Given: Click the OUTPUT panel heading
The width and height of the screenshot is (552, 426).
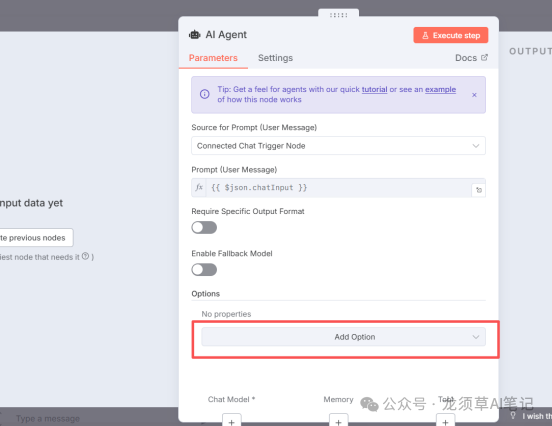Looking at the screenshot, I should (530, 51).
